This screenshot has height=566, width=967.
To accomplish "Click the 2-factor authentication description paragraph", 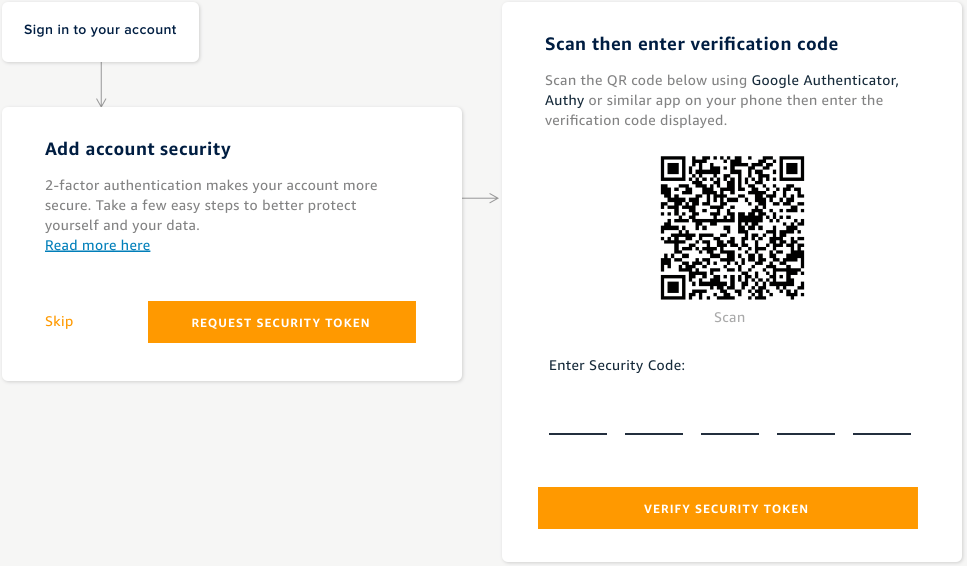I will click(x=211, y=205).
